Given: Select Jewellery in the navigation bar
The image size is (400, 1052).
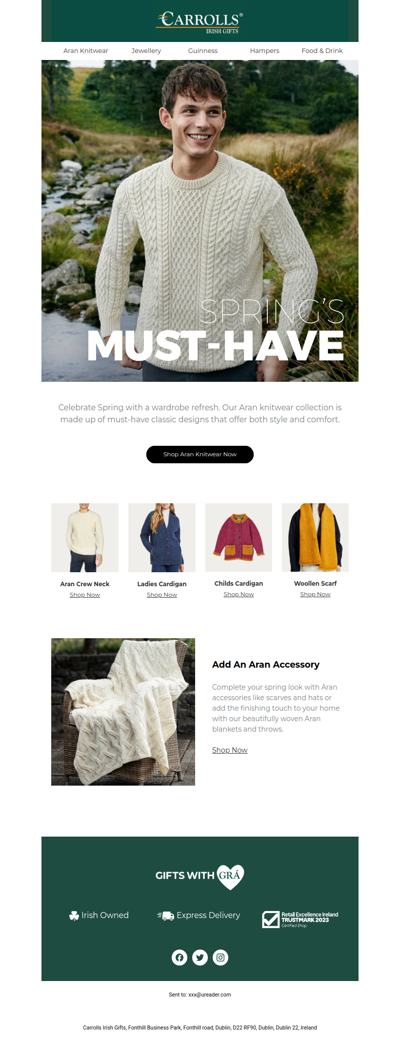Looking at the screenshot, I should [146, 51].
